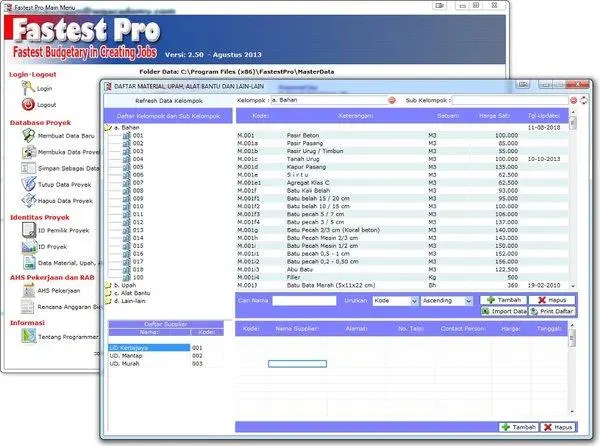Click the Tentang Programmer icon
This screenshot has height=446, width=600.
[29, 337]
